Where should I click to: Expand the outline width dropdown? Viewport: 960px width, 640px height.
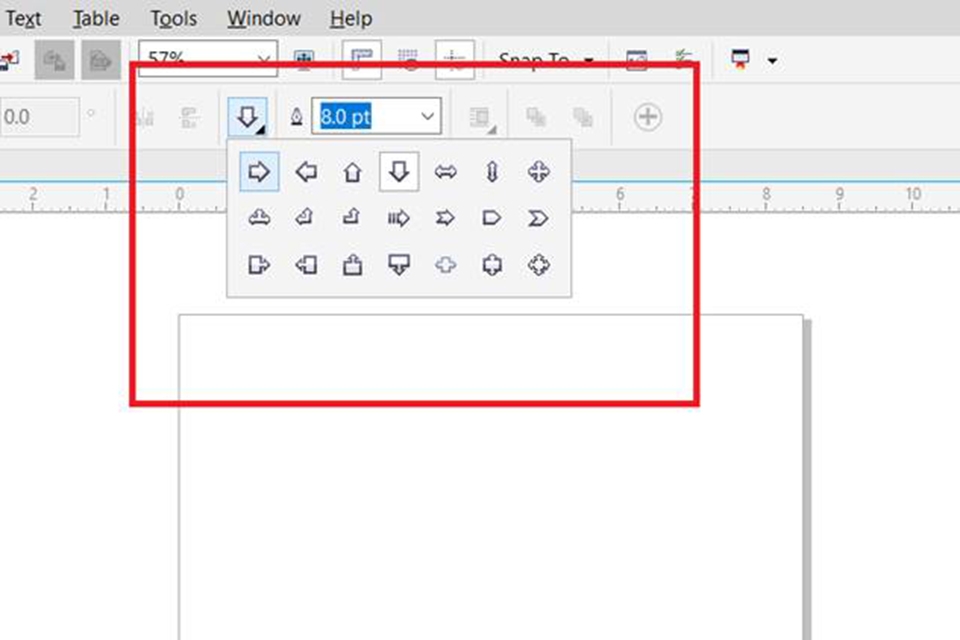click(x=427, y=116)
